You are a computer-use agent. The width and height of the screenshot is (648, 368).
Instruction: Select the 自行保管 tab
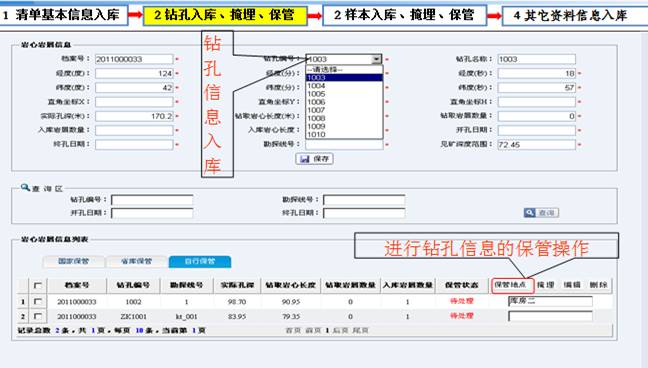(x=200, y=261)
